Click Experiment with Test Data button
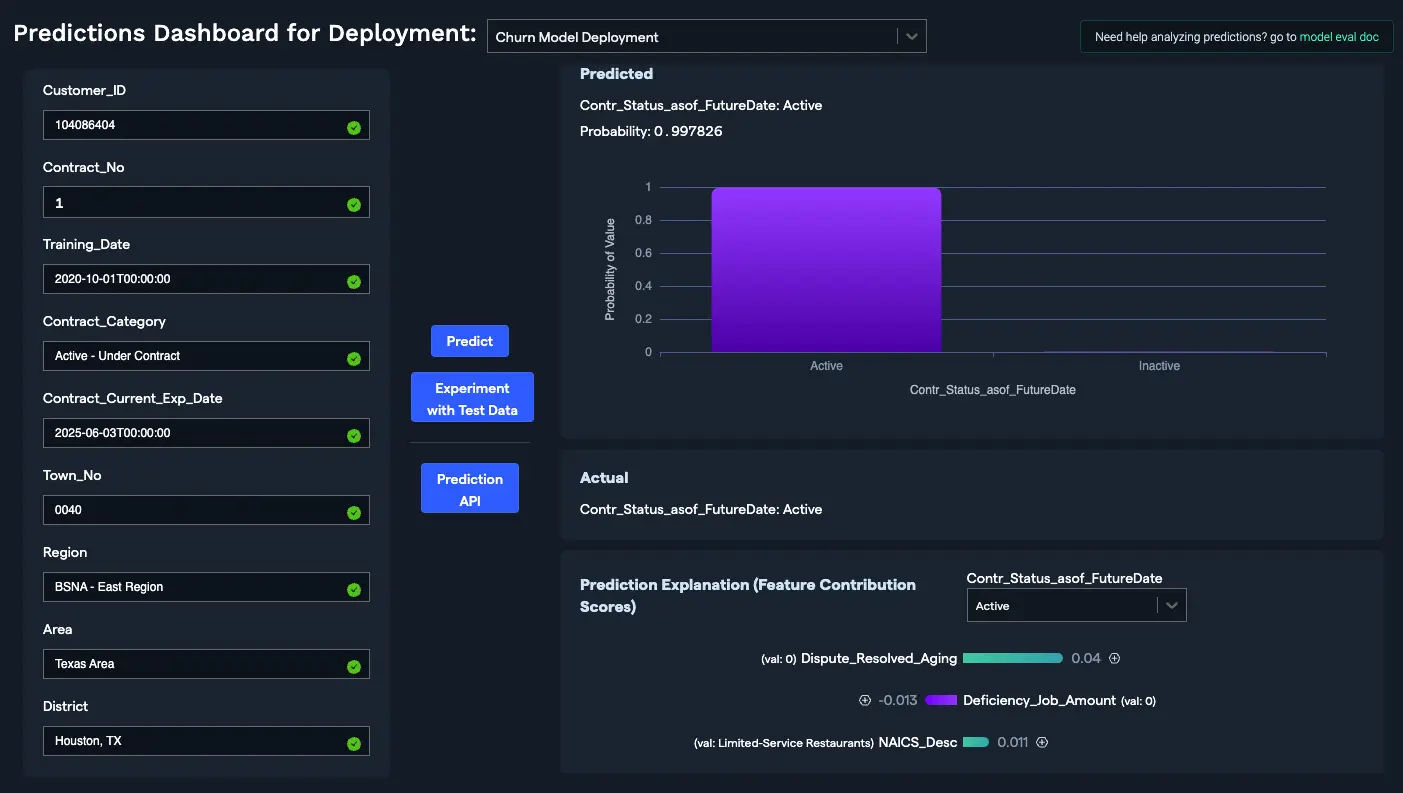1403x793 pixels. 472,398
